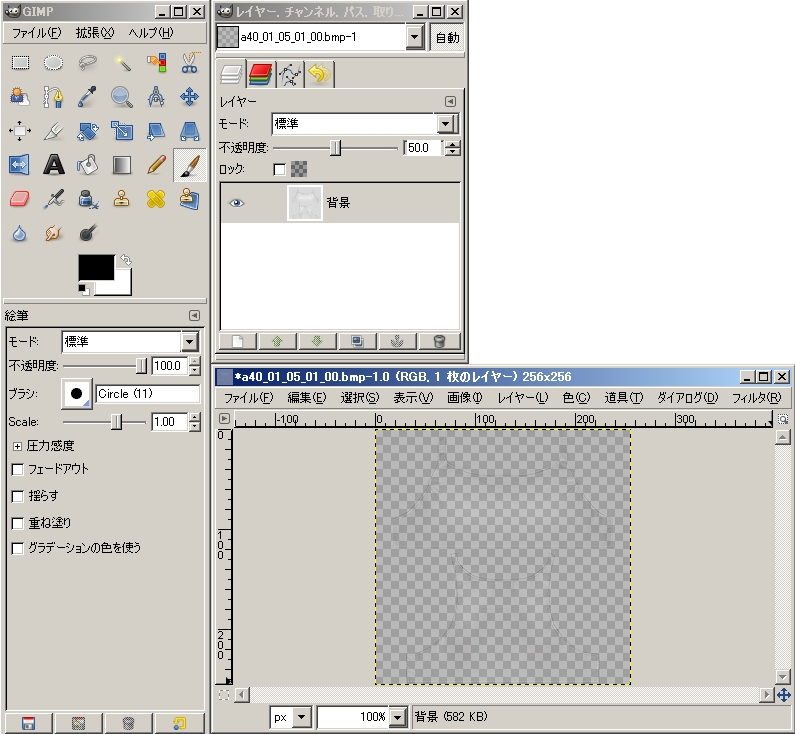Pick the Bucket Fill tool
Screen dimensions: 795x734
[87, 164]
